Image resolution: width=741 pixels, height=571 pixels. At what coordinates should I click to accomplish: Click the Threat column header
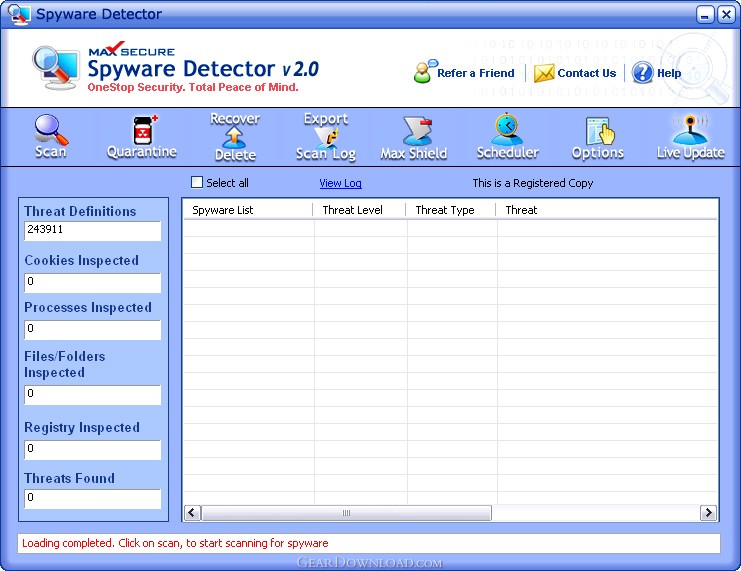coord(607,210)
